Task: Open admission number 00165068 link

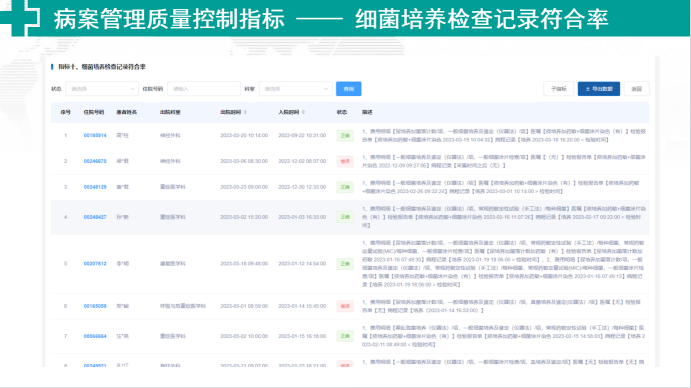Action: (95, 306)
